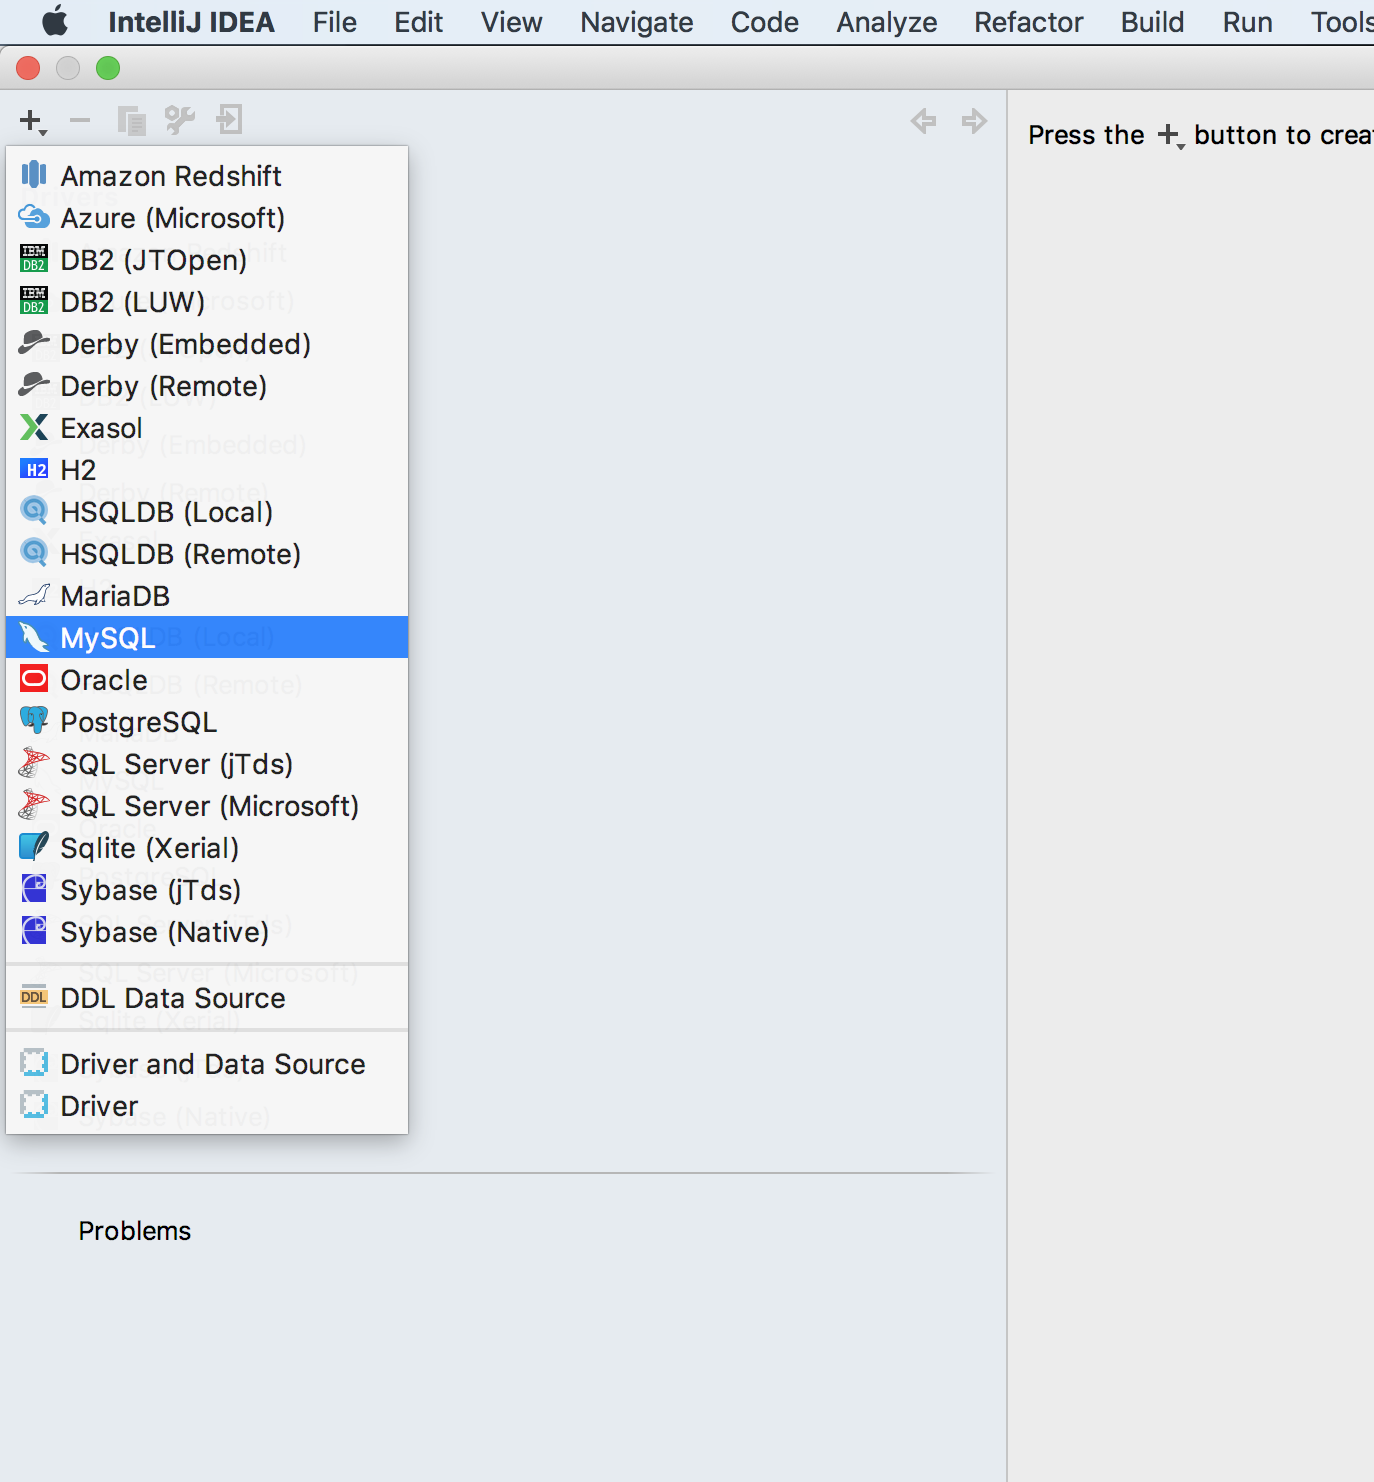Open the Tools menu
1374x1482 pixels.
1342,22
